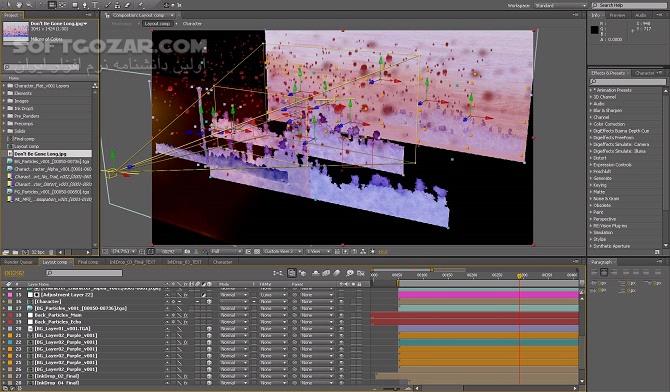Expand Blur & Sharpen effects category
670x392 pixels.
coord(591,110)
